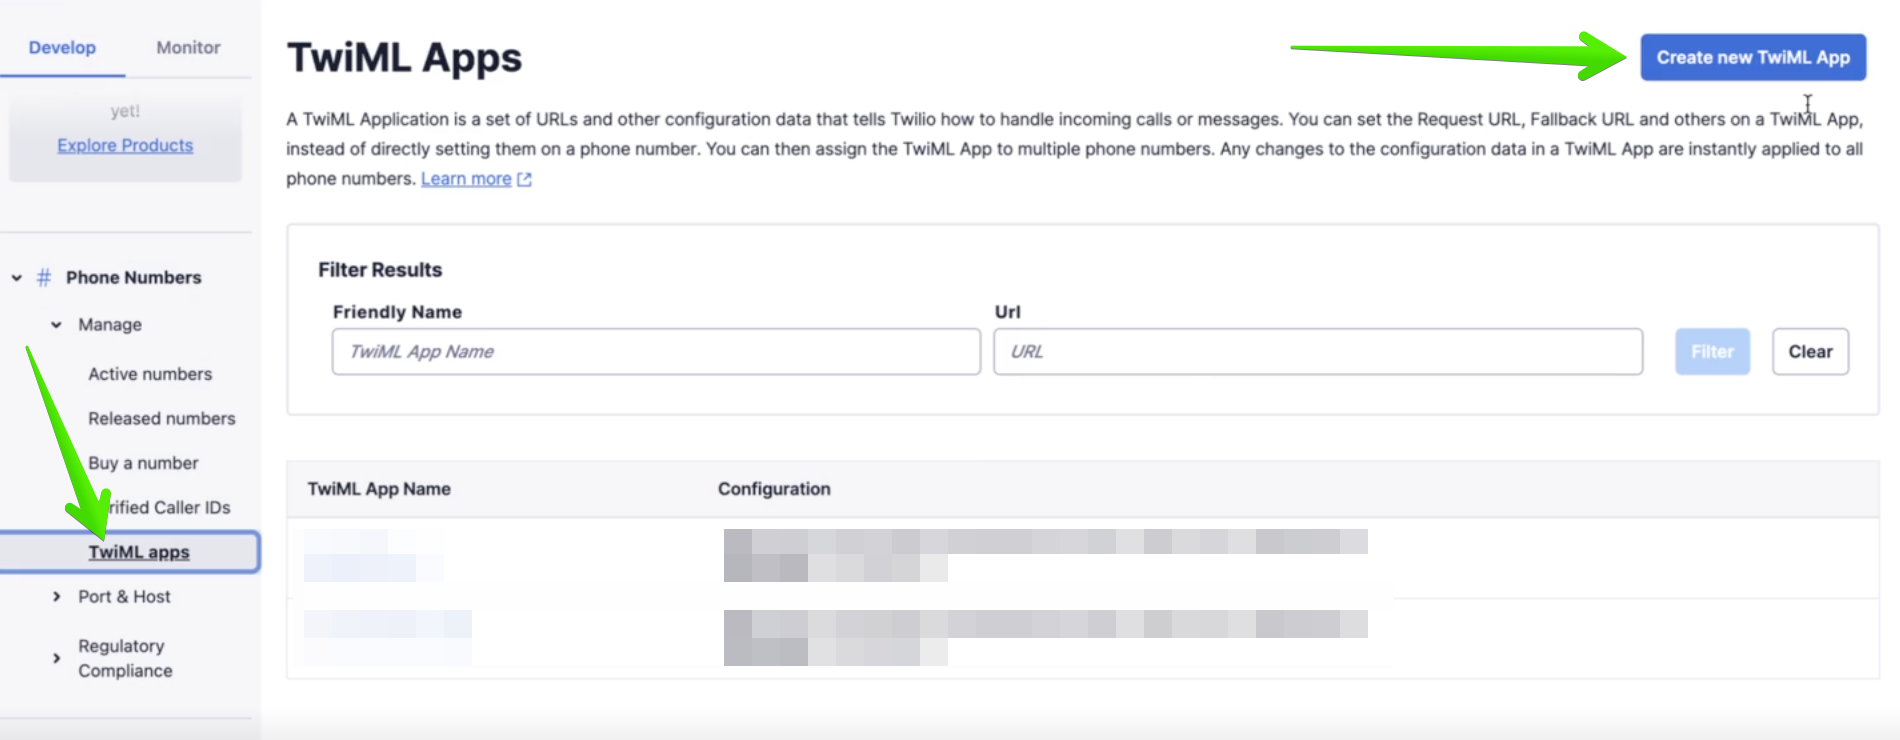The height and width of the screenshot is (740, 1900).
Task: Select TwiML apps in the sidebar
Action: [139, 551]
